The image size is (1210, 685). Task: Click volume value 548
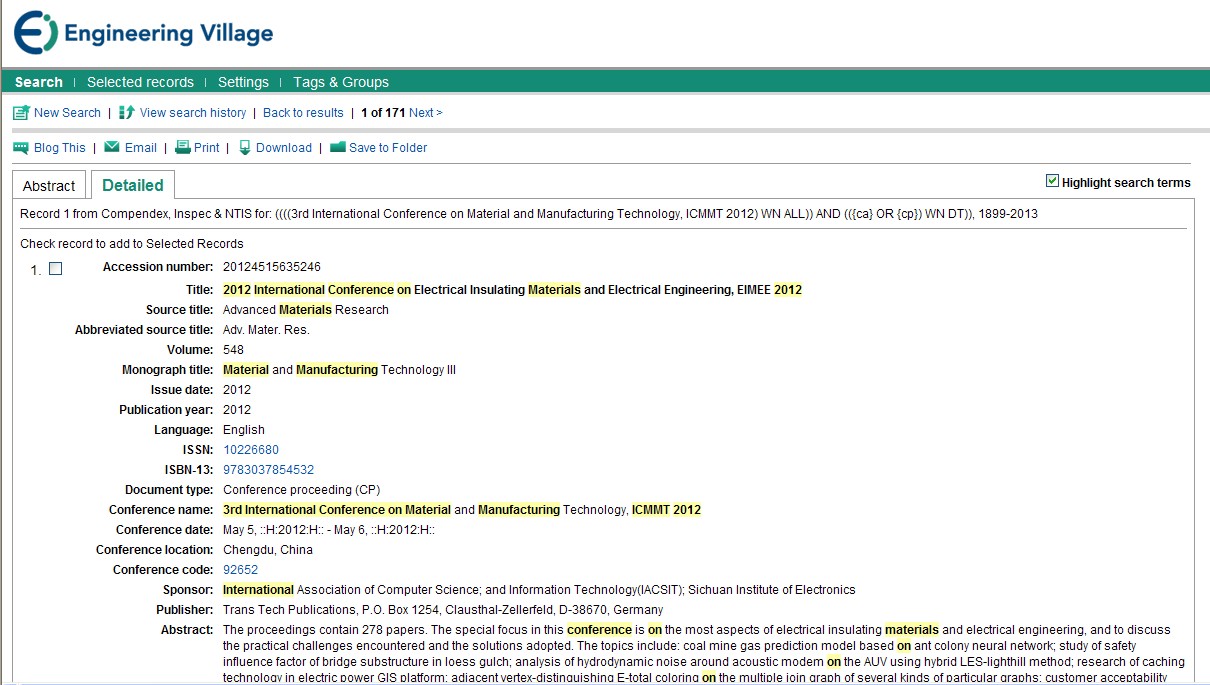[x=233, y=350]
